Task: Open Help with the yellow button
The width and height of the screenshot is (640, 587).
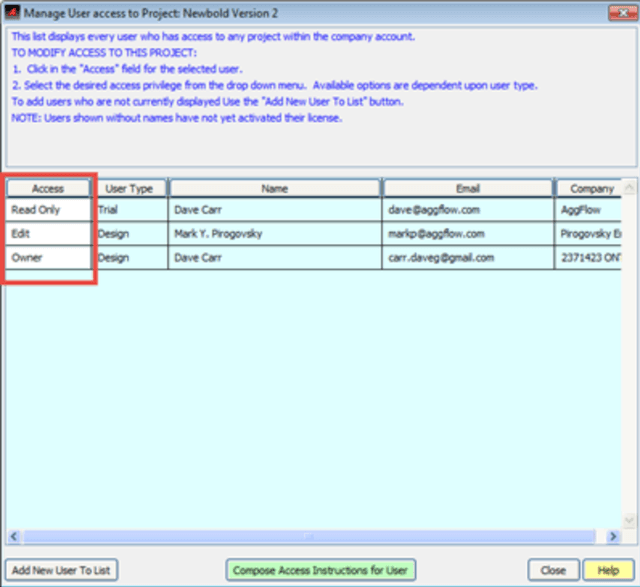Action: tap(608, 570)
